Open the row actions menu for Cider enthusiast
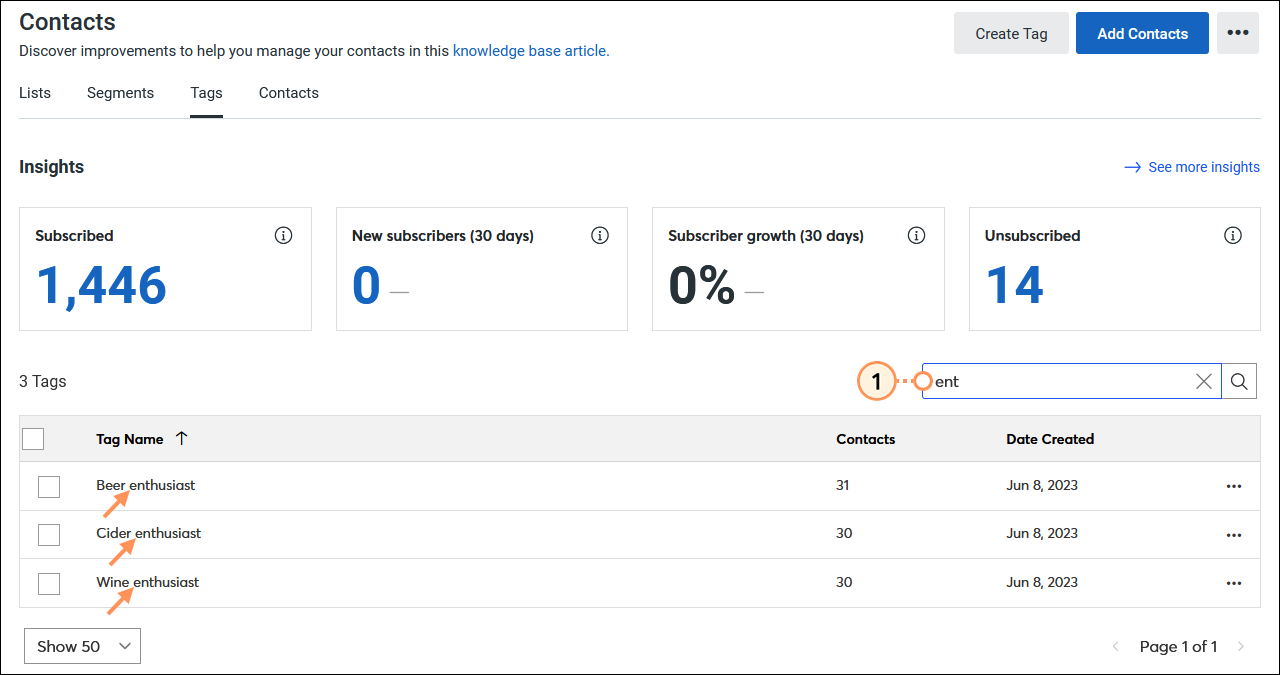1280x675 pixels. click(x=1234, y=534)
